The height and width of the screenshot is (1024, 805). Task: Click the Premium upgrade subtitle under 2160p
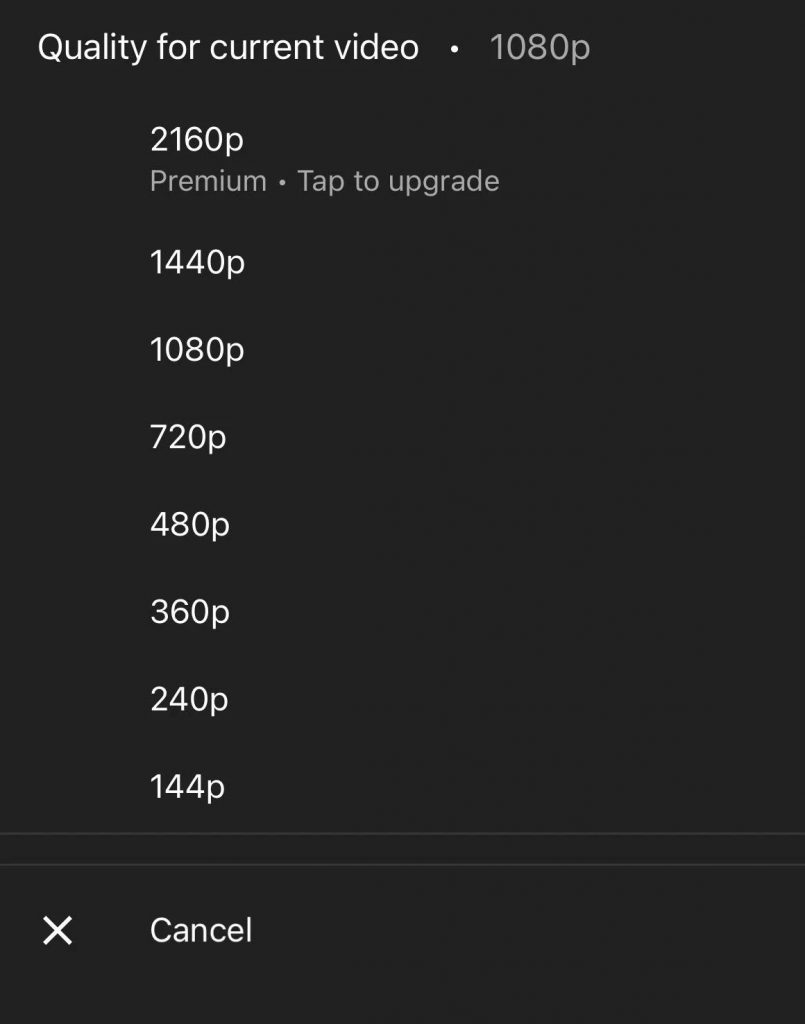coord(324,181)
